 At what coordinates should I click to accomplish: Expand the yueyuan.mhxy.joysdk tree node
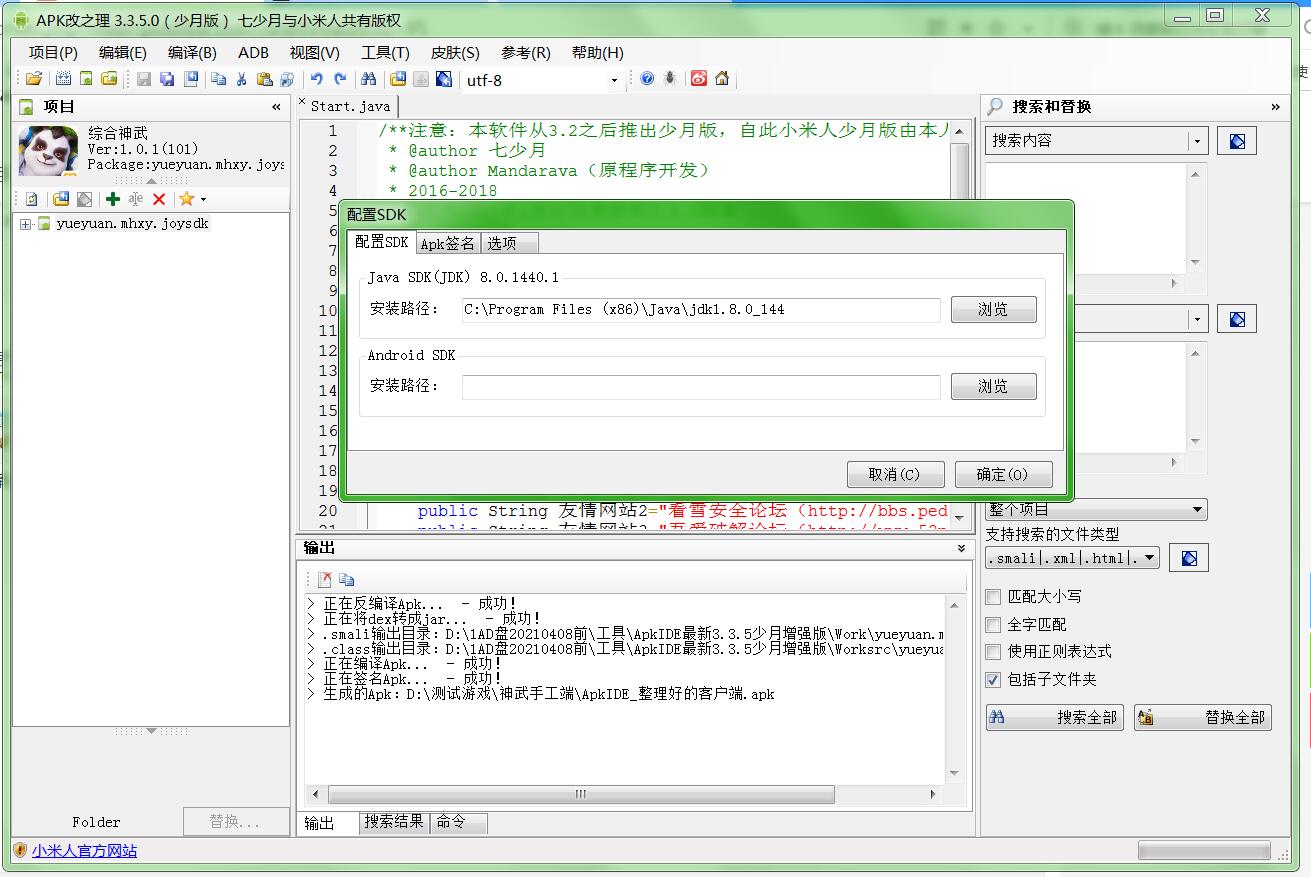click(25, 224)
